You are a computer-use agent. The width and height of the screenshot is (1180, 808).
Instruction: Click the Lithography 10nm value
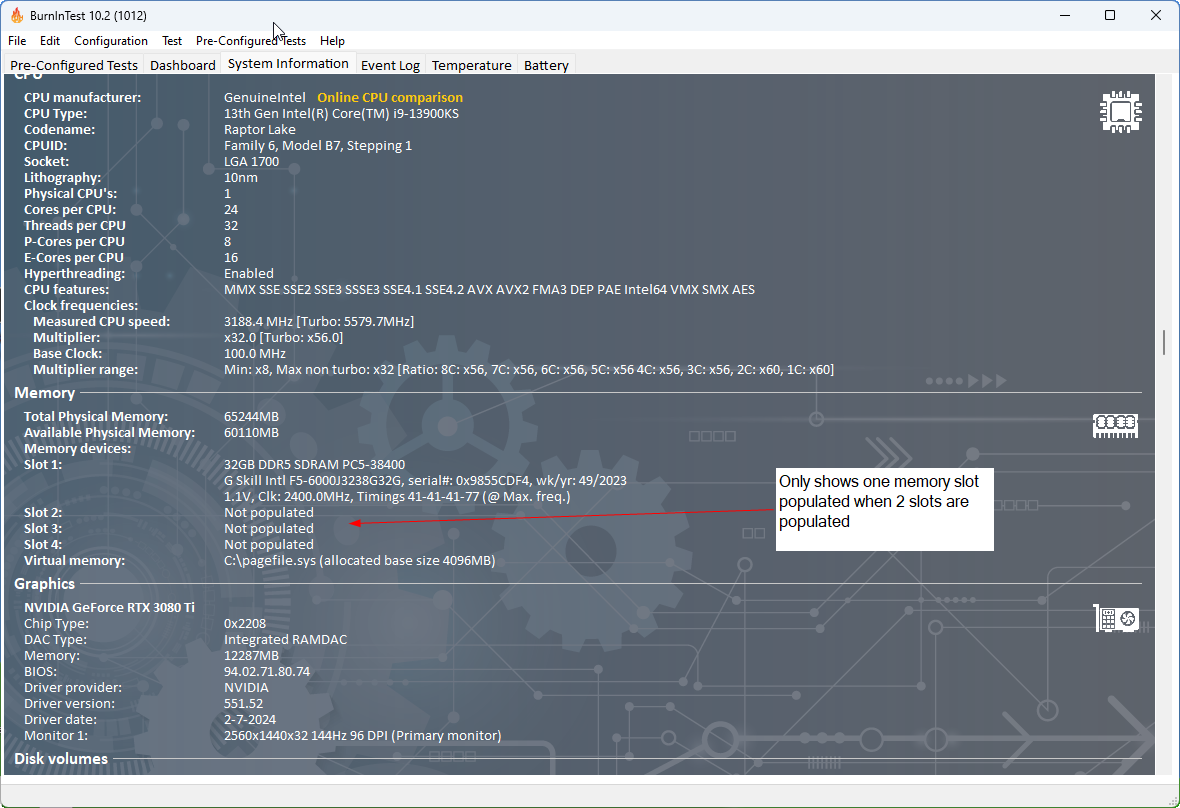coord(241,178)
